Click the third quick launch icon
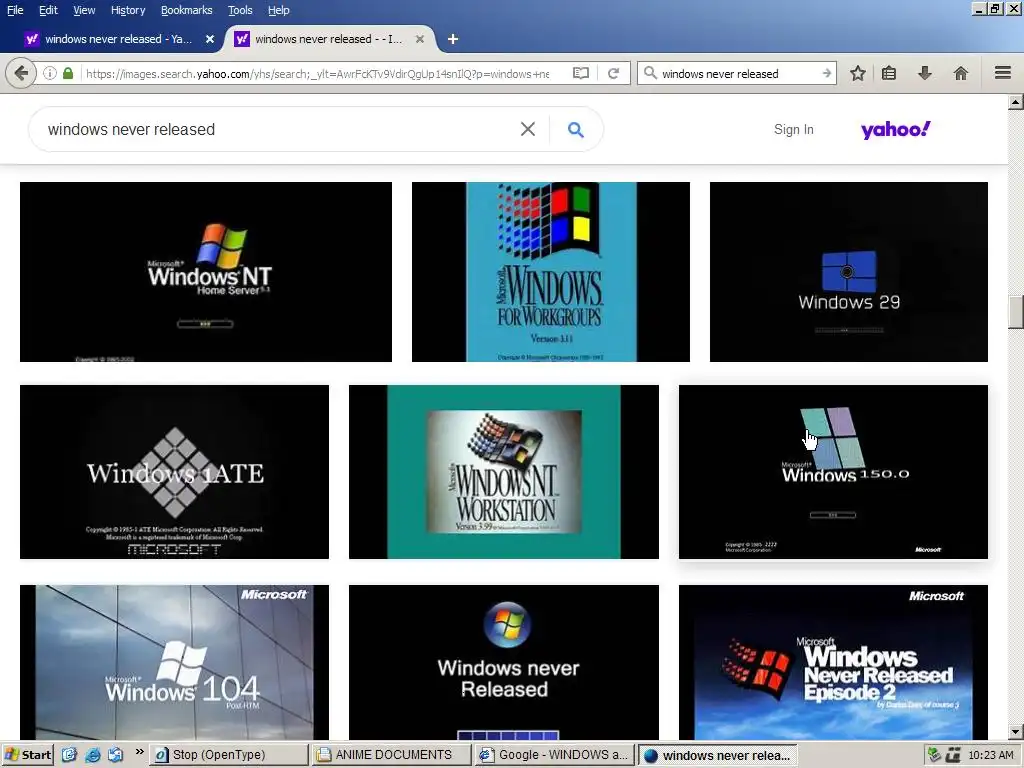 pyautogui.click(x=116, y=755)
